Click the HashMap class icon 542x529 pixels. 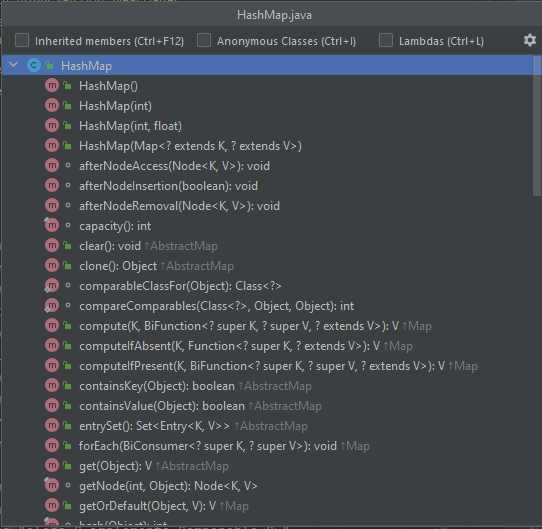point(34,65)
